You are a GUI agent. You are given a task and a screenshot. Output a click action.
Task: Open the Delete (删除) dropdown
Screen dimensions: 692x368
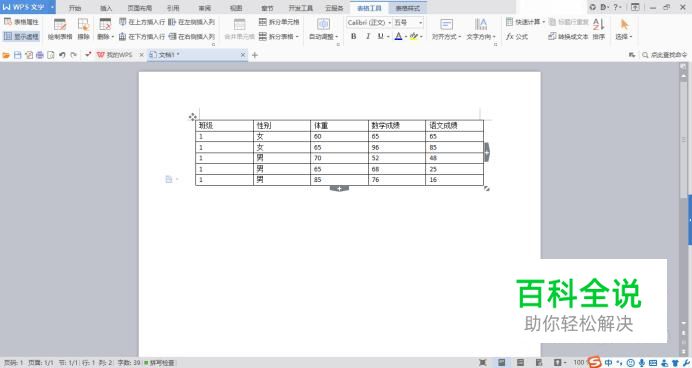[105, 30]
